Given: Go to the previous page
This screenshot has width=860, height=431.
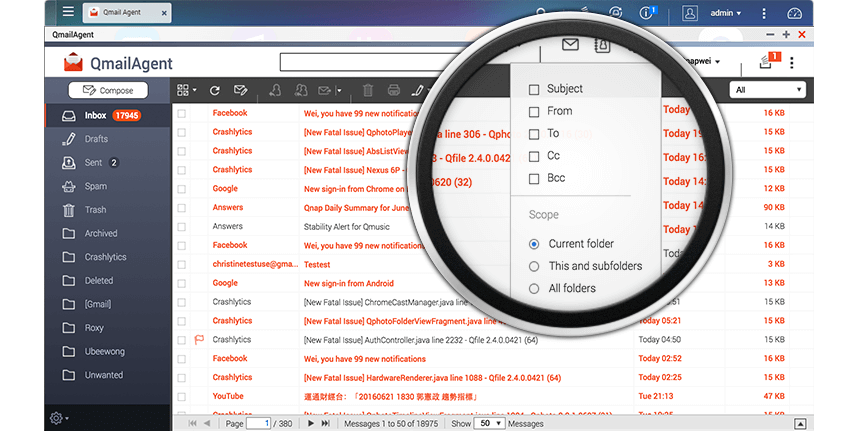Looking at the screenshot, I should pyautogui.click(x=207, y=423).
